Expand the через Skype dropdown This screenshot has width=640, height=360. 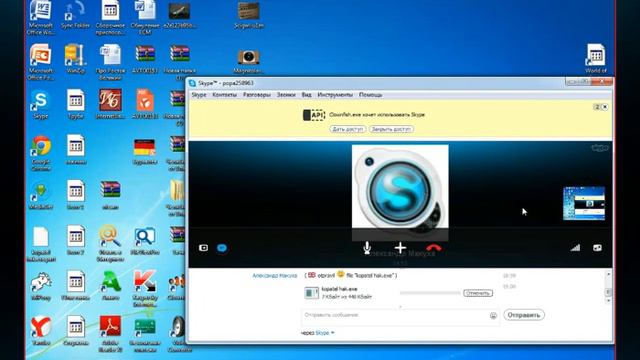pos(324,333)
